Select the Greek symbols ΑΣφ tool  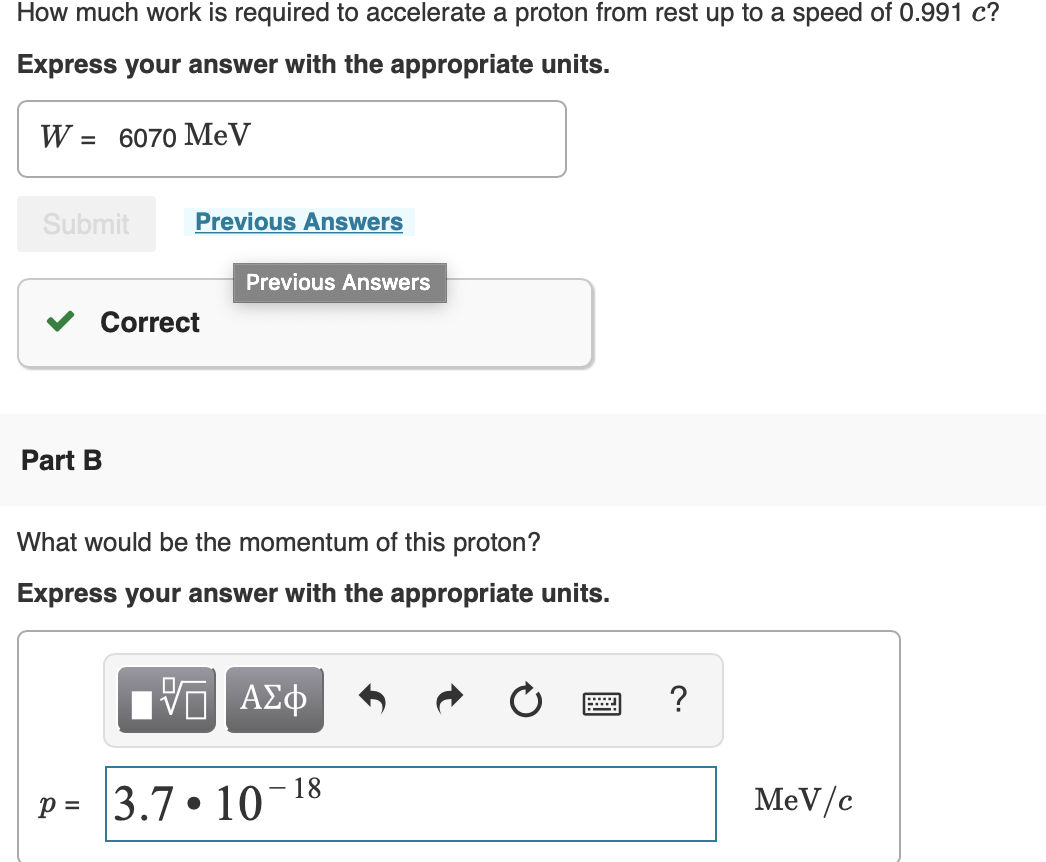click(x=274, y=700)
